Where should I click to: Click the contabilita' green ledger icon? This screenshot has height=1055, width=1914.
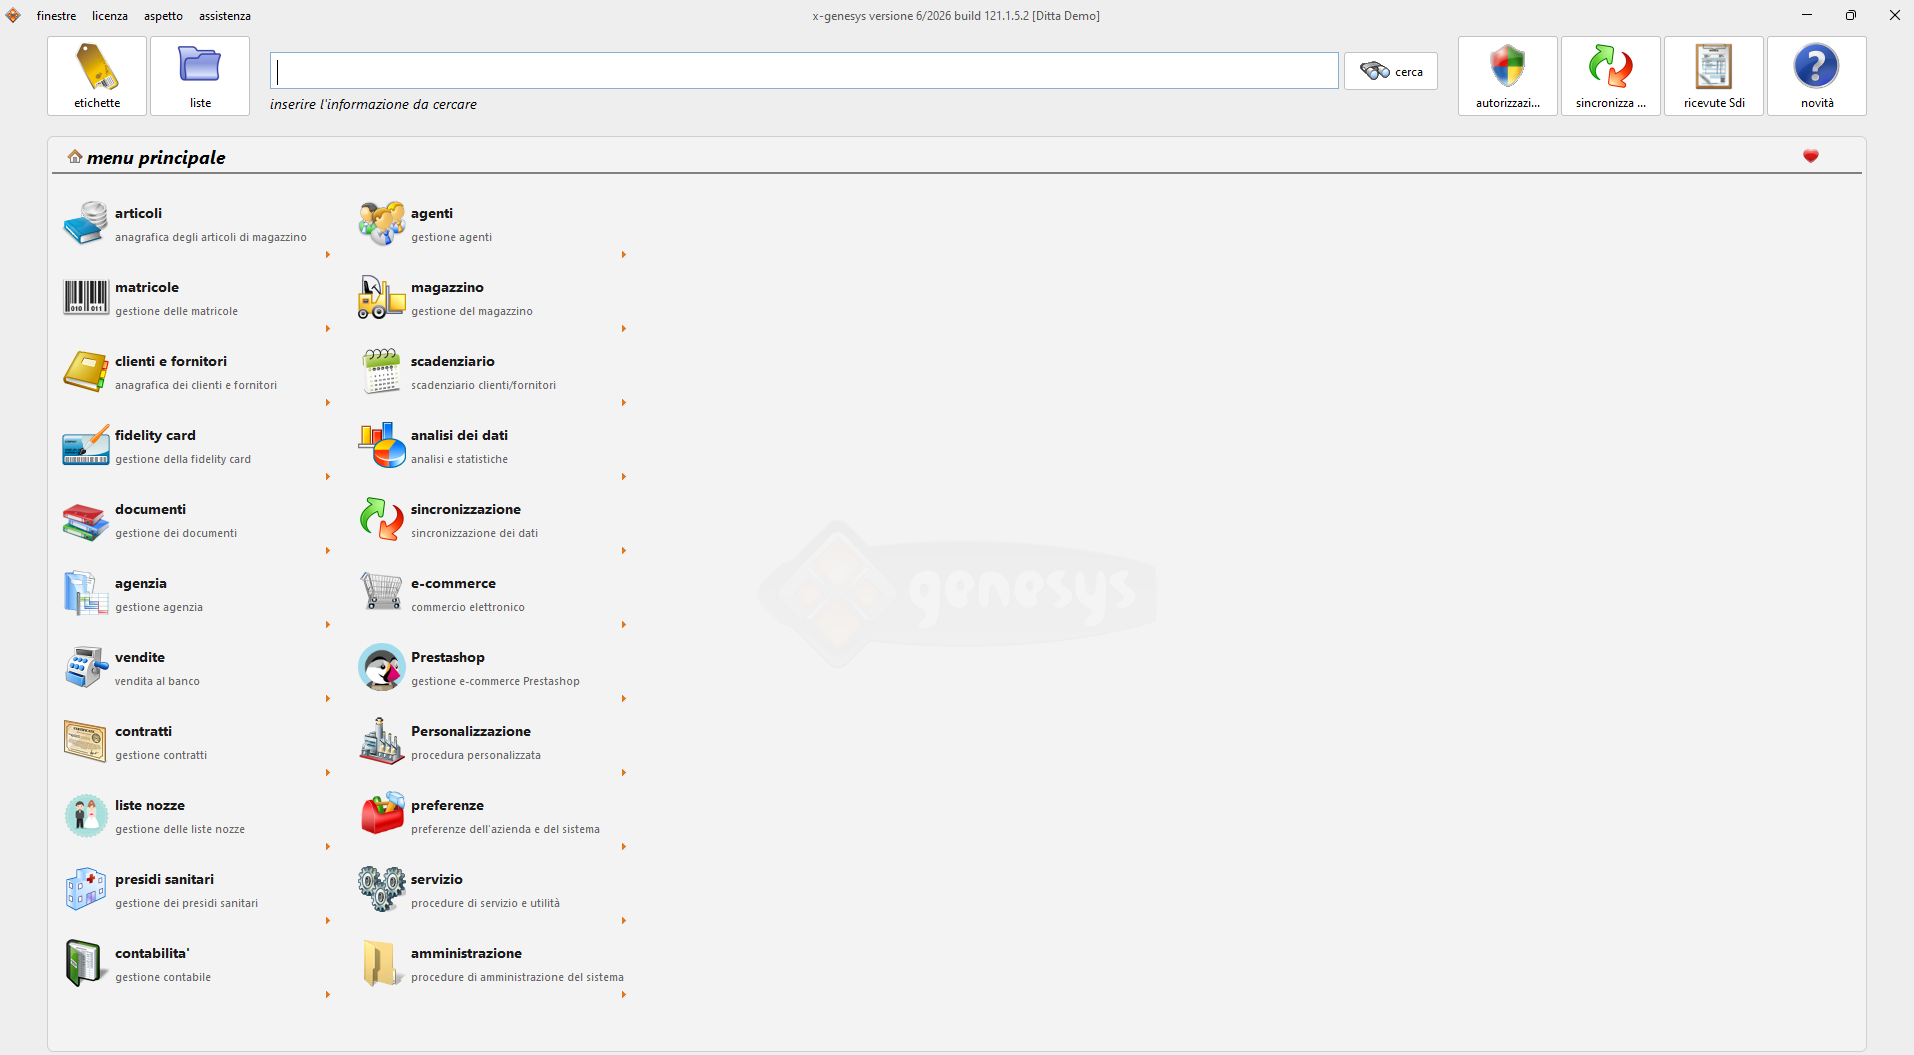click(84, 963)
